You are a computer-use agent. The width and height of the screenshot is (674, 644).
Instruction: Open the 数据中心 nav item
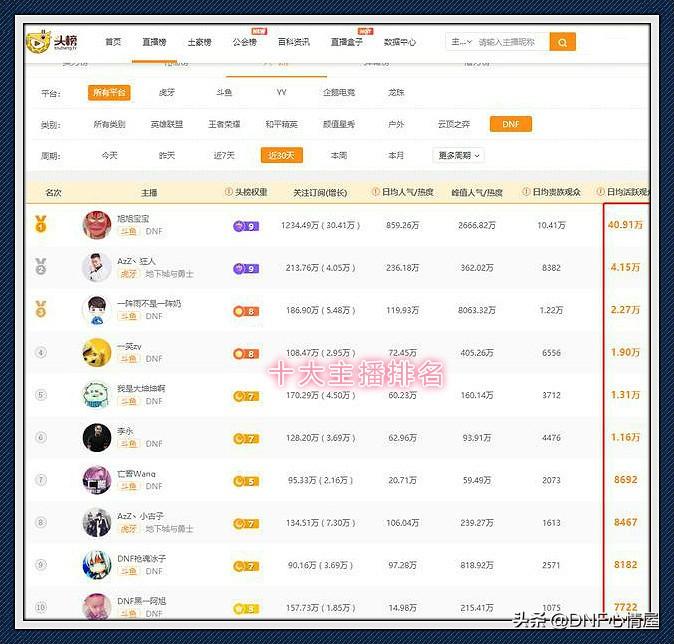[x=400, y=42]
